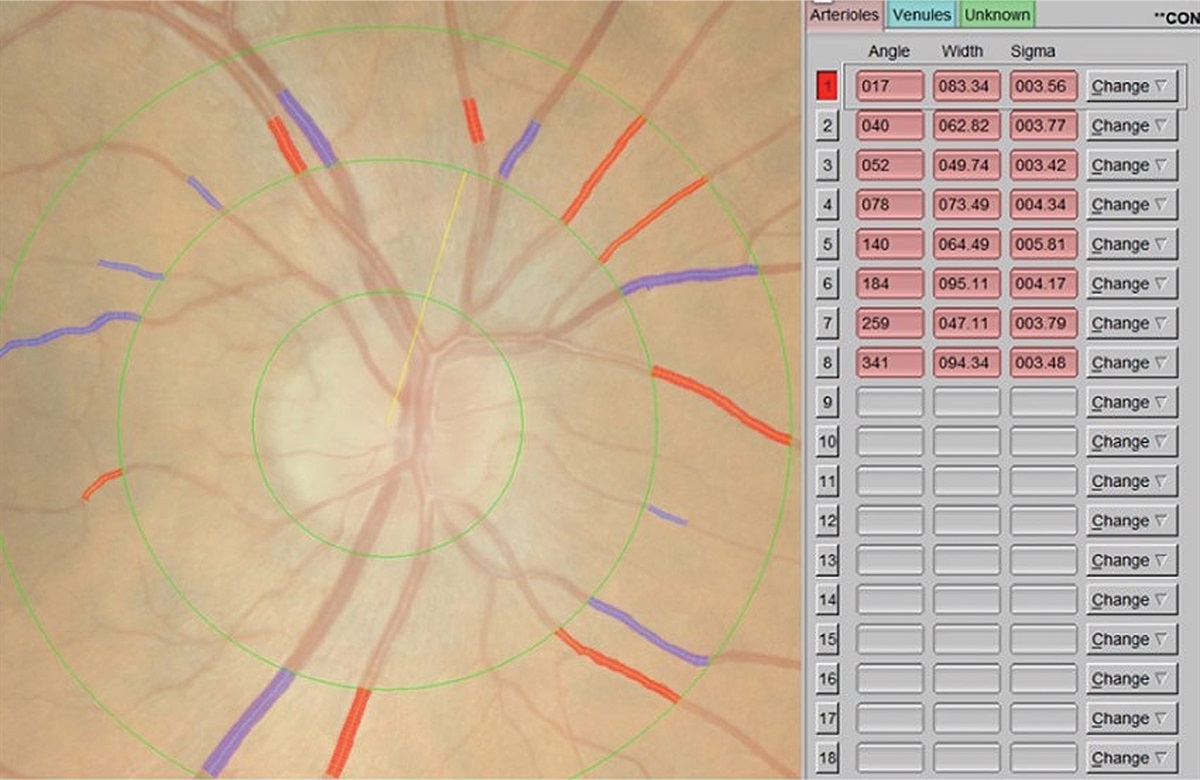Open Change dropdown for row 11
This screenshot has height=780, width=1200.
click(x=1132, y=481)
